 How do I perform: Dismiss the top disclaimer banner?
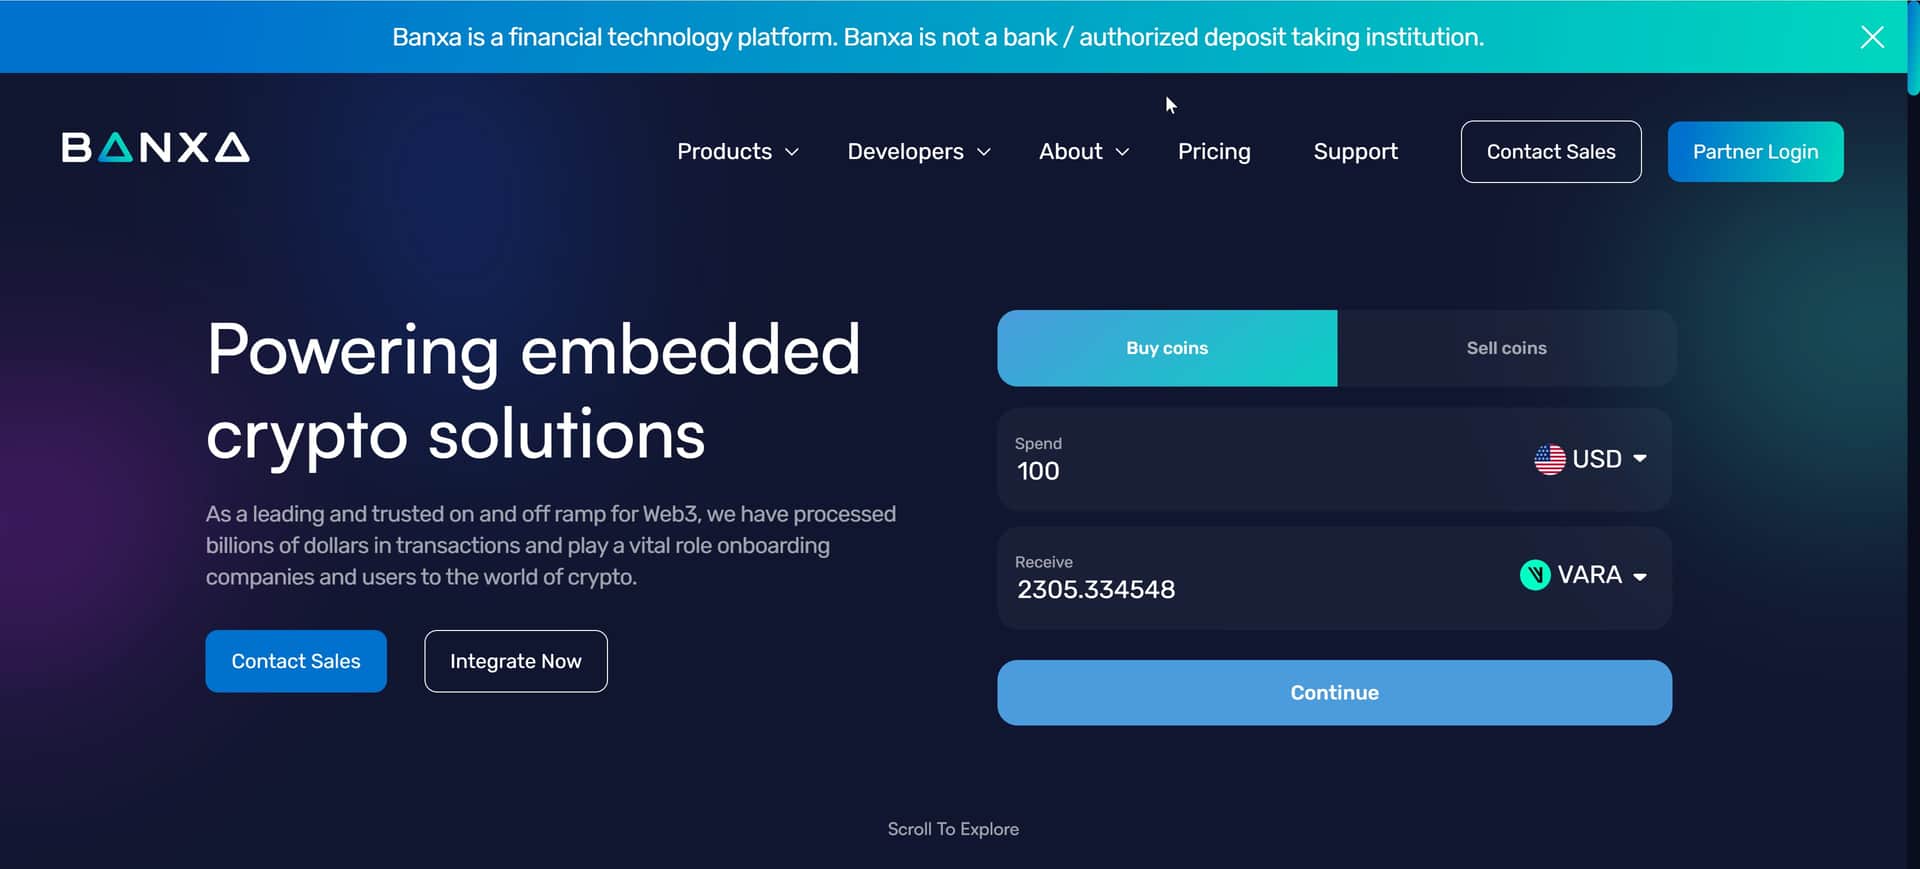(x=1872, y=37)
